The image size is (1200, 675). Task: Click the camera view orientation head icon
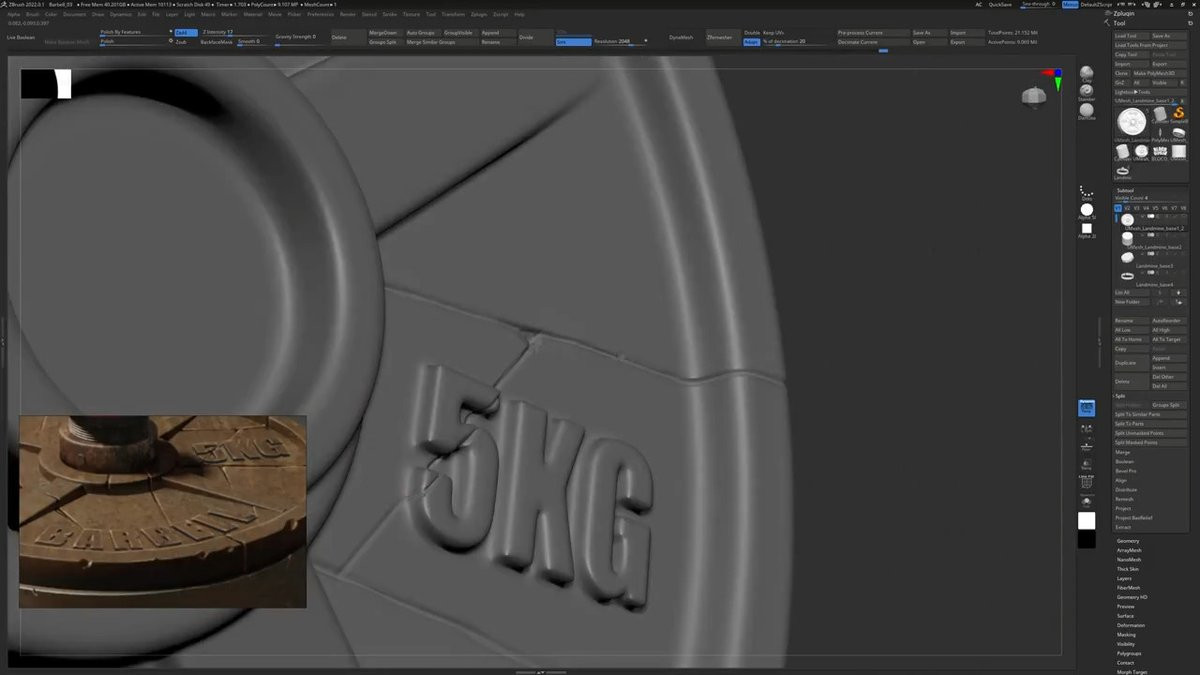tap(1034, 95)
